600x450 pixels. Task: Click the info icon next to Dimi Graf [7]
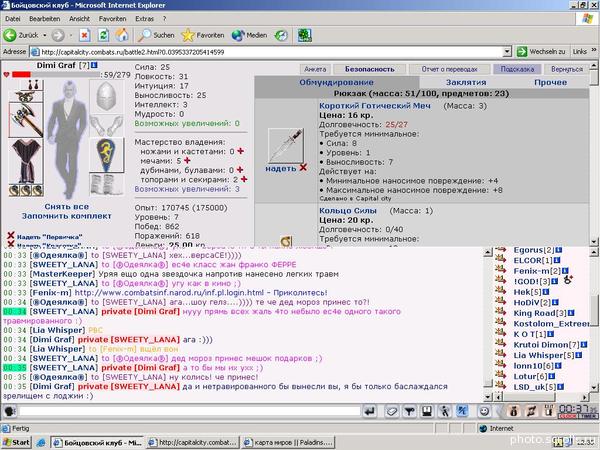pyautogui.click(x=94, y=65)
